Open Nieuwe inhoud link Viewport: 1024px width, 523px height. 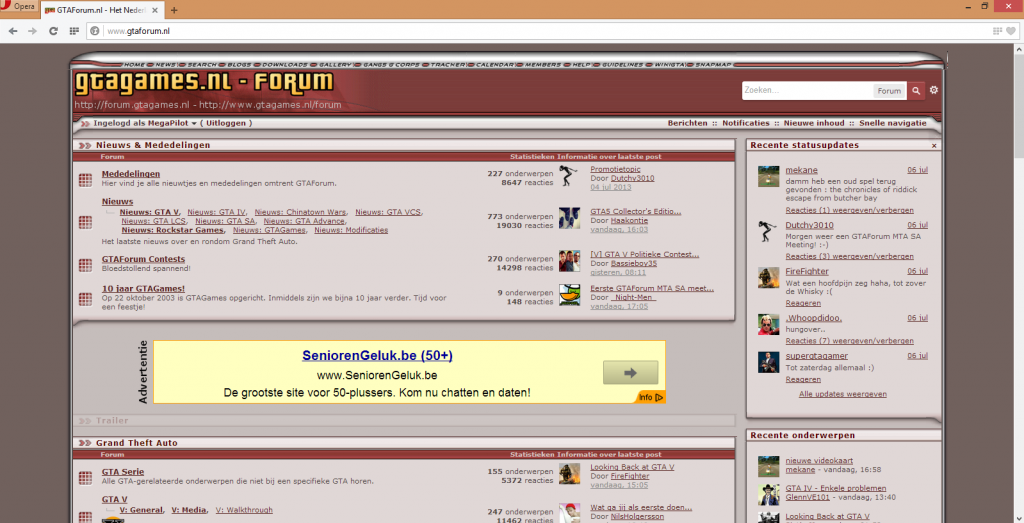point(814,123)
